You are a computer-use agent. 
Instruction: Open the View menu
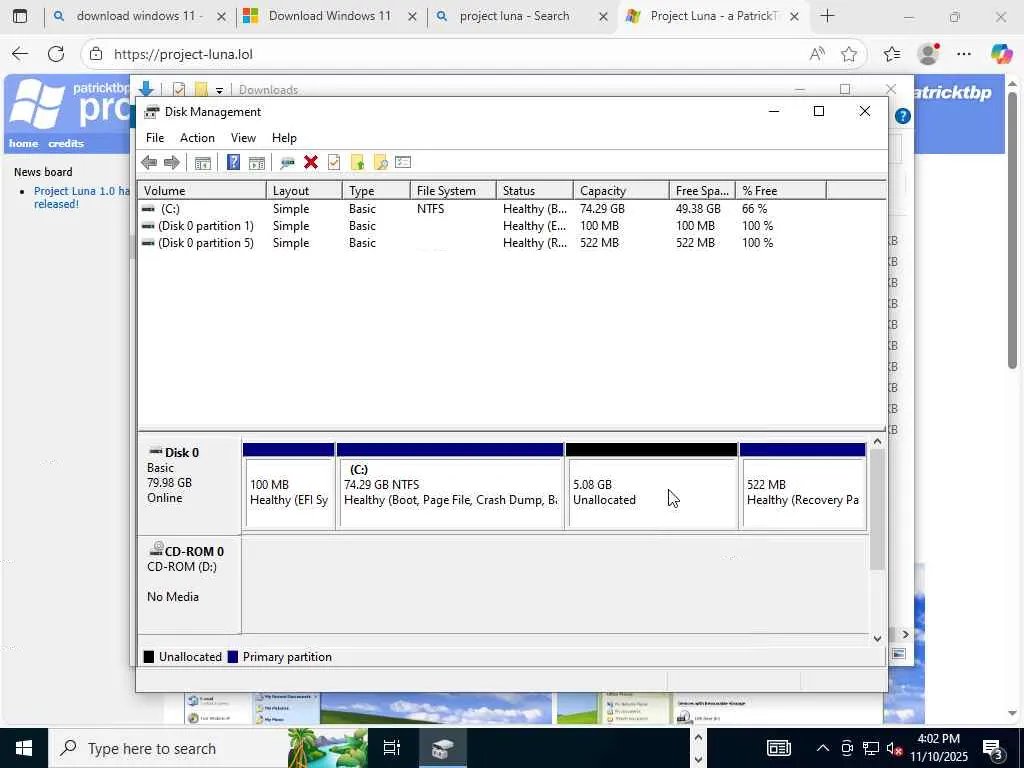tap(243, 138)
